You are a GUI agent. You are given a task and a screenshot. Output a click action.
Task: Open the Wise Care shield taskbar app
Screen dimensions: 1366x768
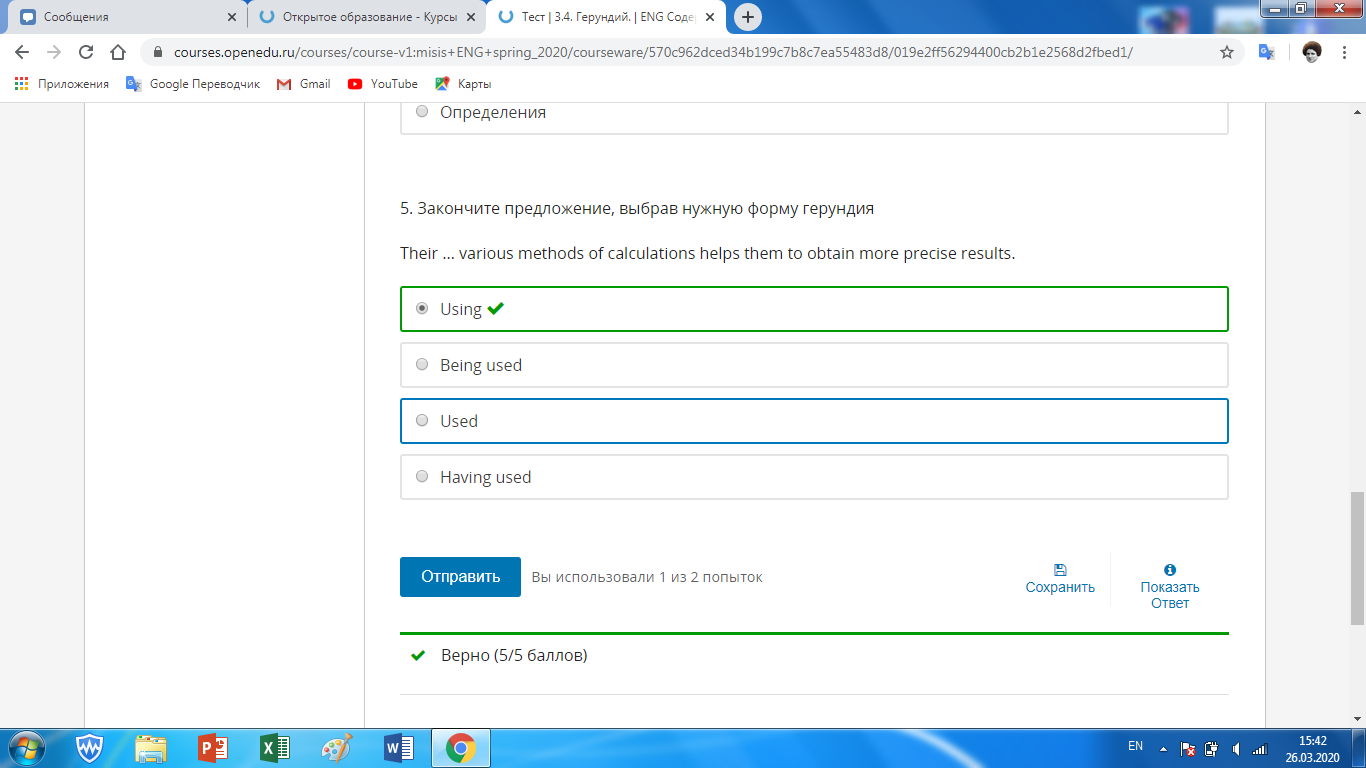click(90, 748)
